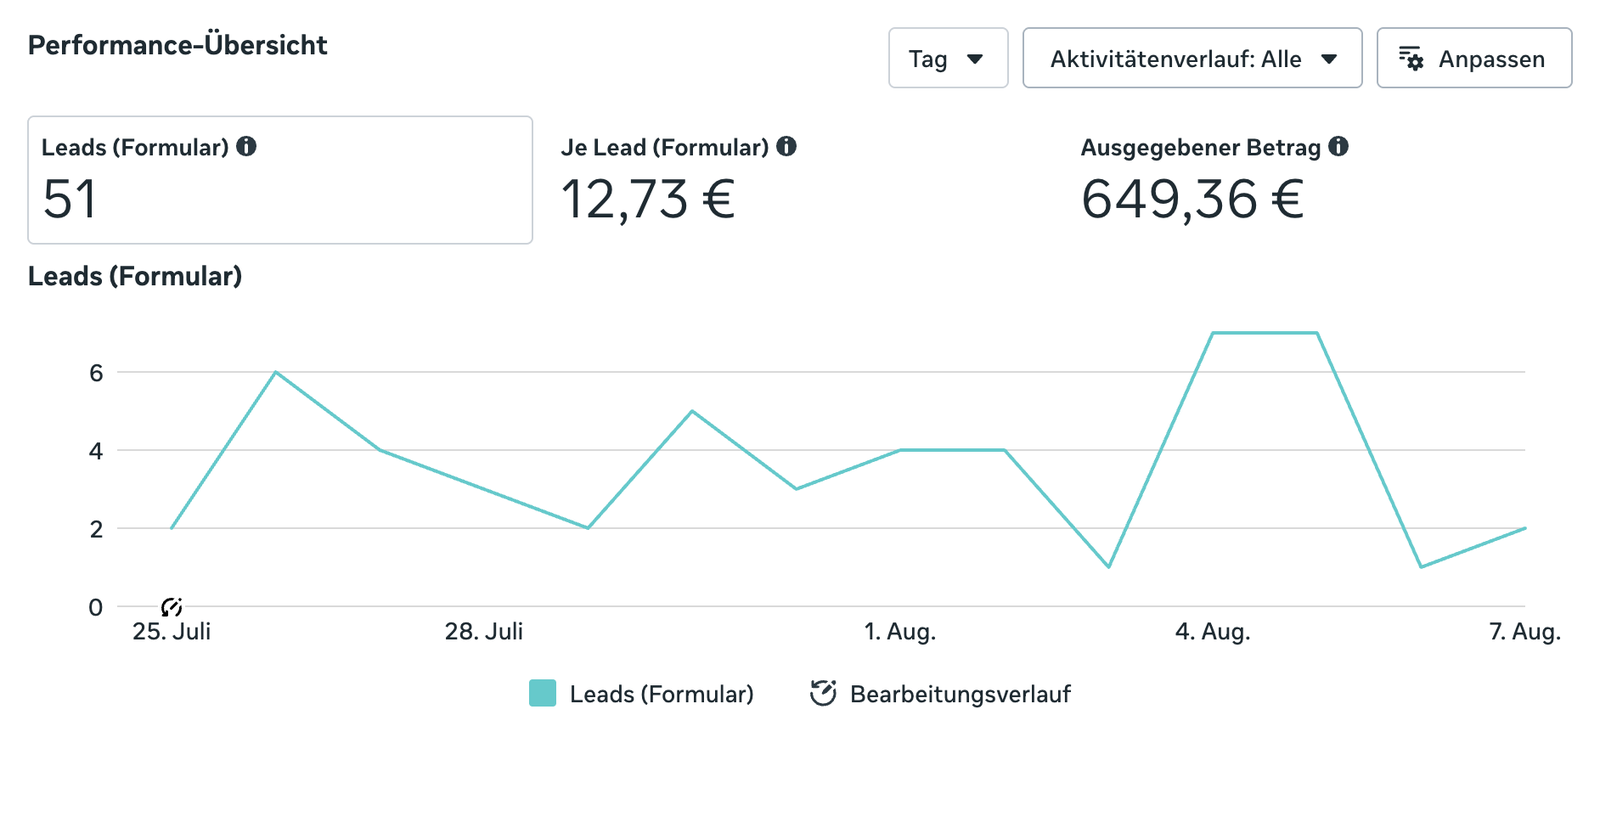Click the Bearbeitungsverlauf legend icon

click(x=822, y=693)
